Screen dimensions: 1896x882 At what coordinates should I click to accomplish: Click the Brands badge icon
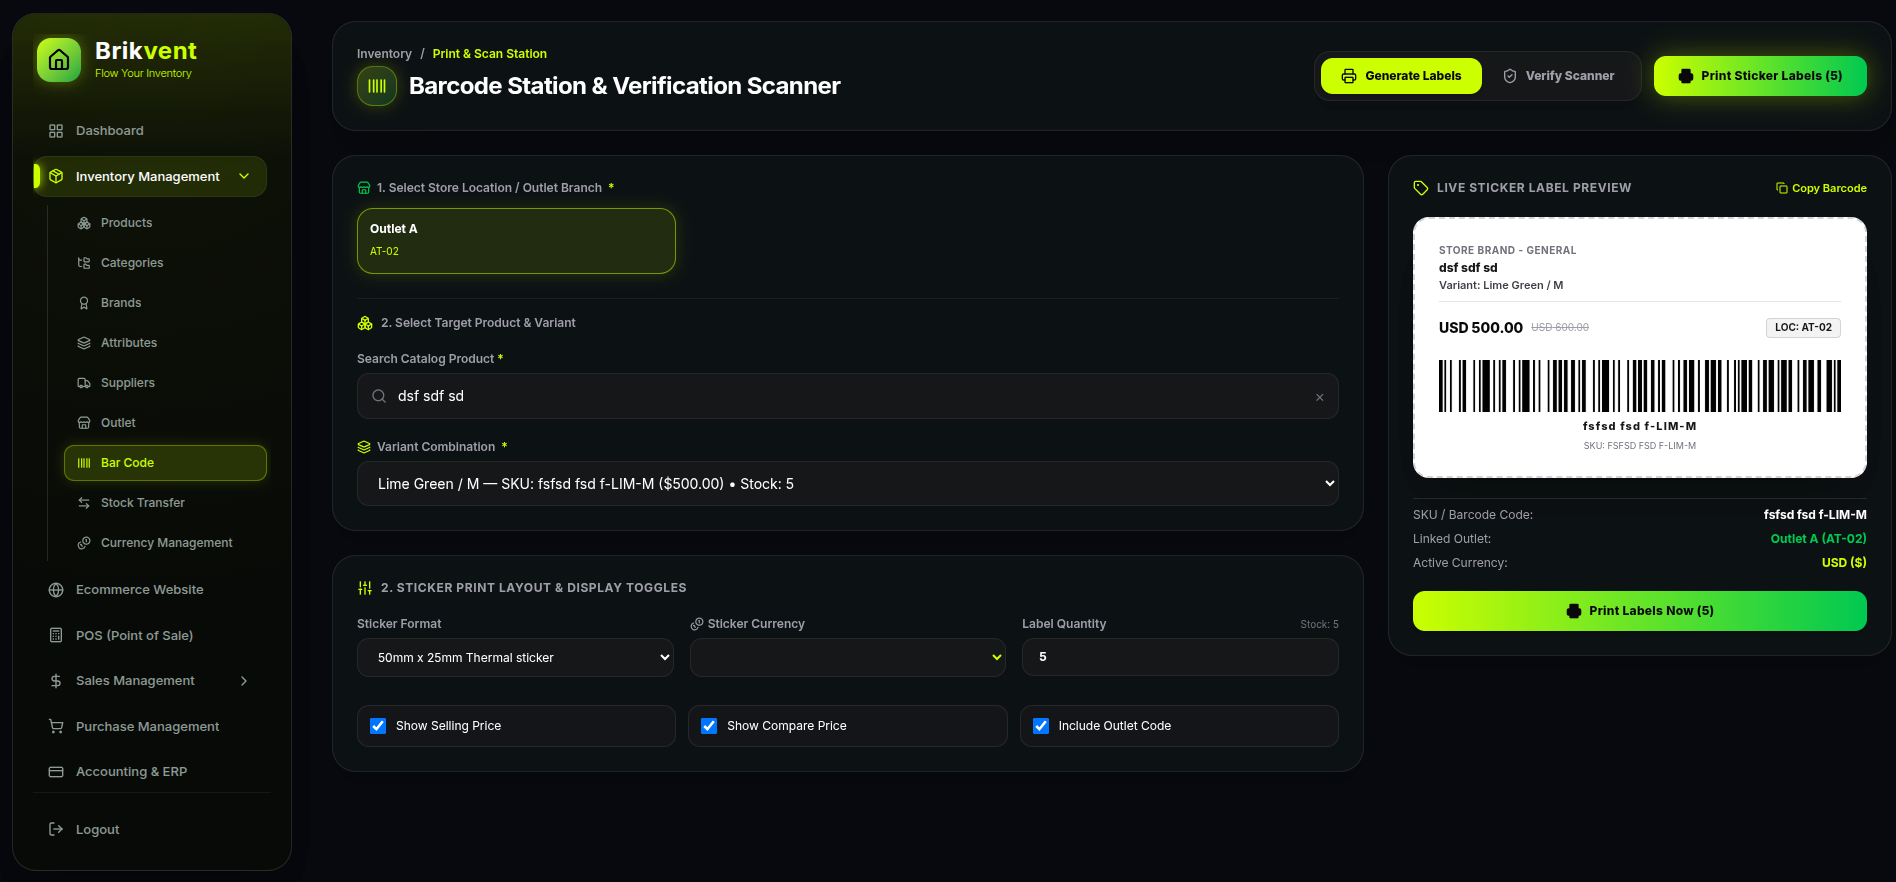coord(84,303)
